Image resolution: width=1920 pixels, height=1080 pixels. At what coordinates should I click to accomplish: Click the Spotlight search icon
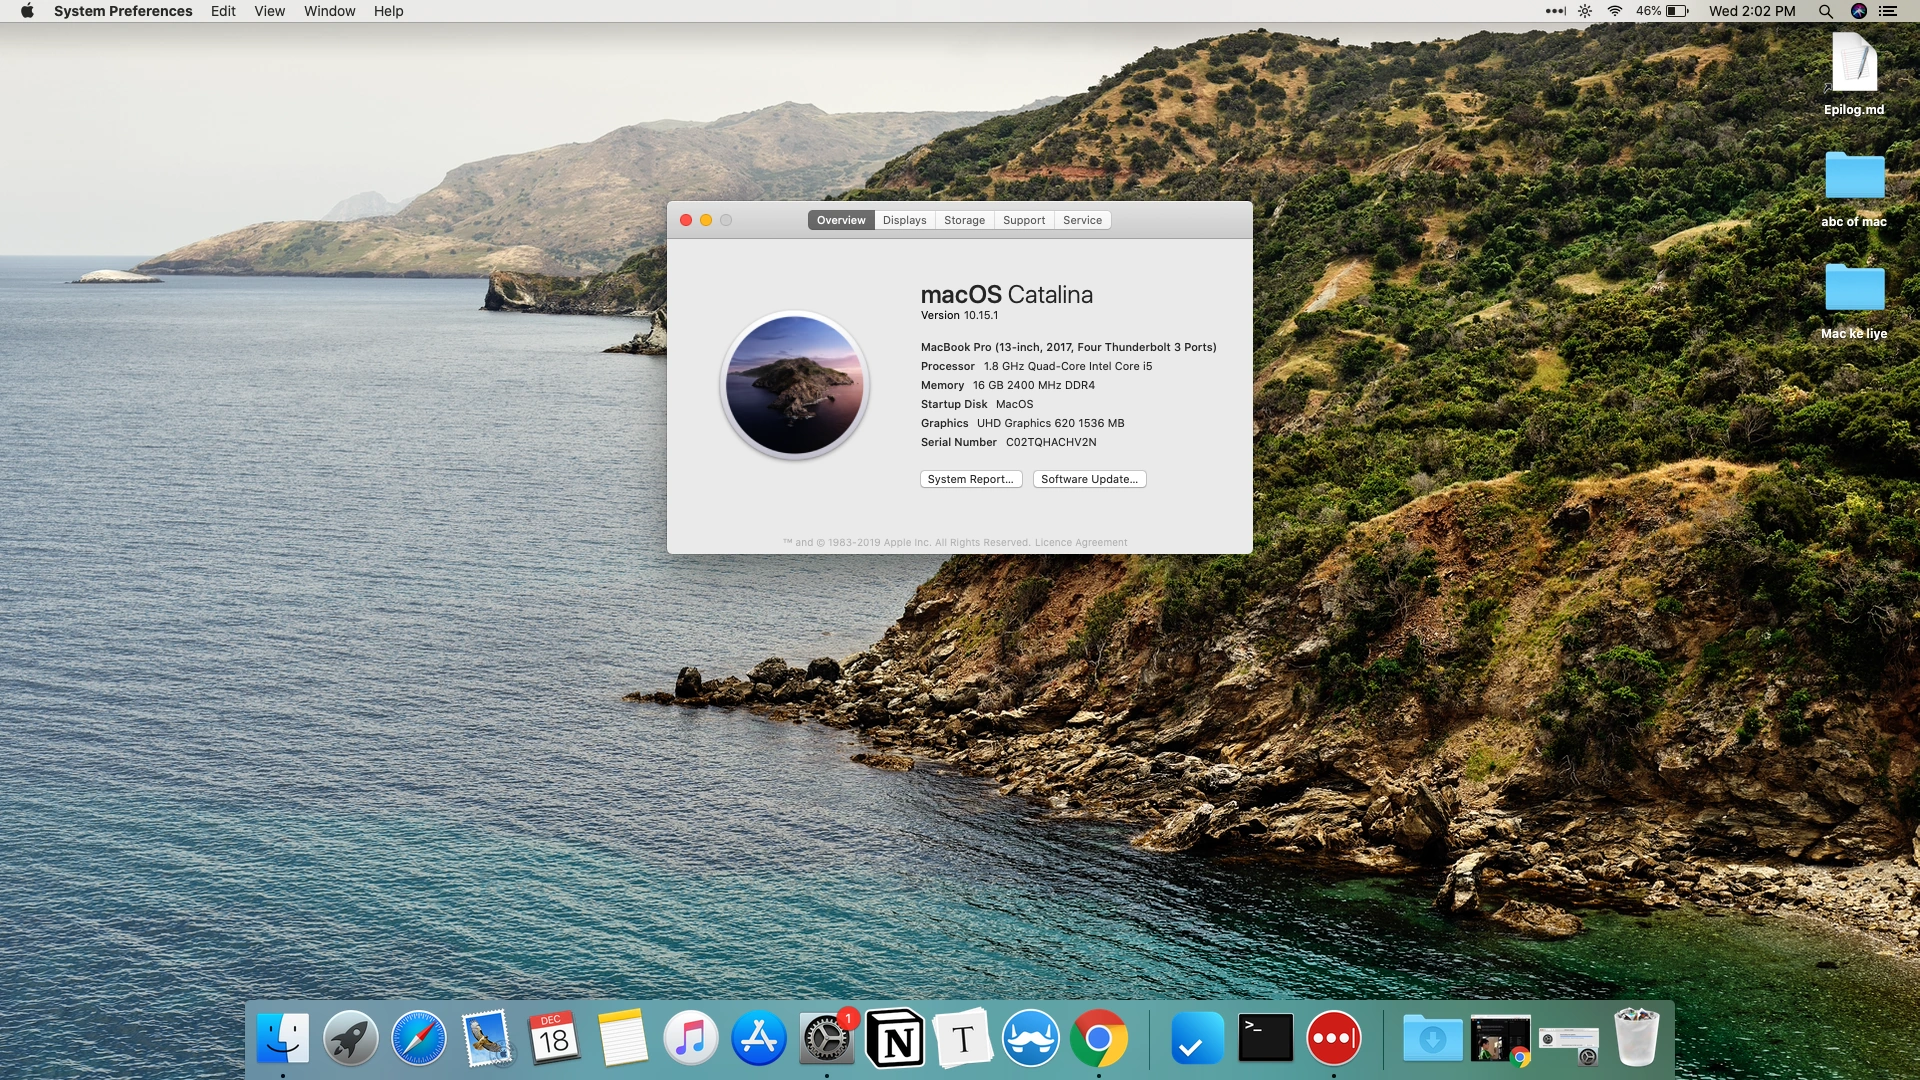click(1825, 11)
